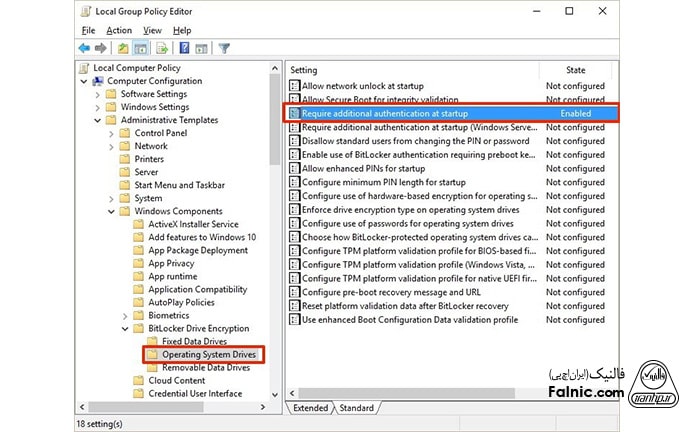Open Help via the blue question-mark icon
The width and height of the screenshot is (694, 432).
click(185, 47)
